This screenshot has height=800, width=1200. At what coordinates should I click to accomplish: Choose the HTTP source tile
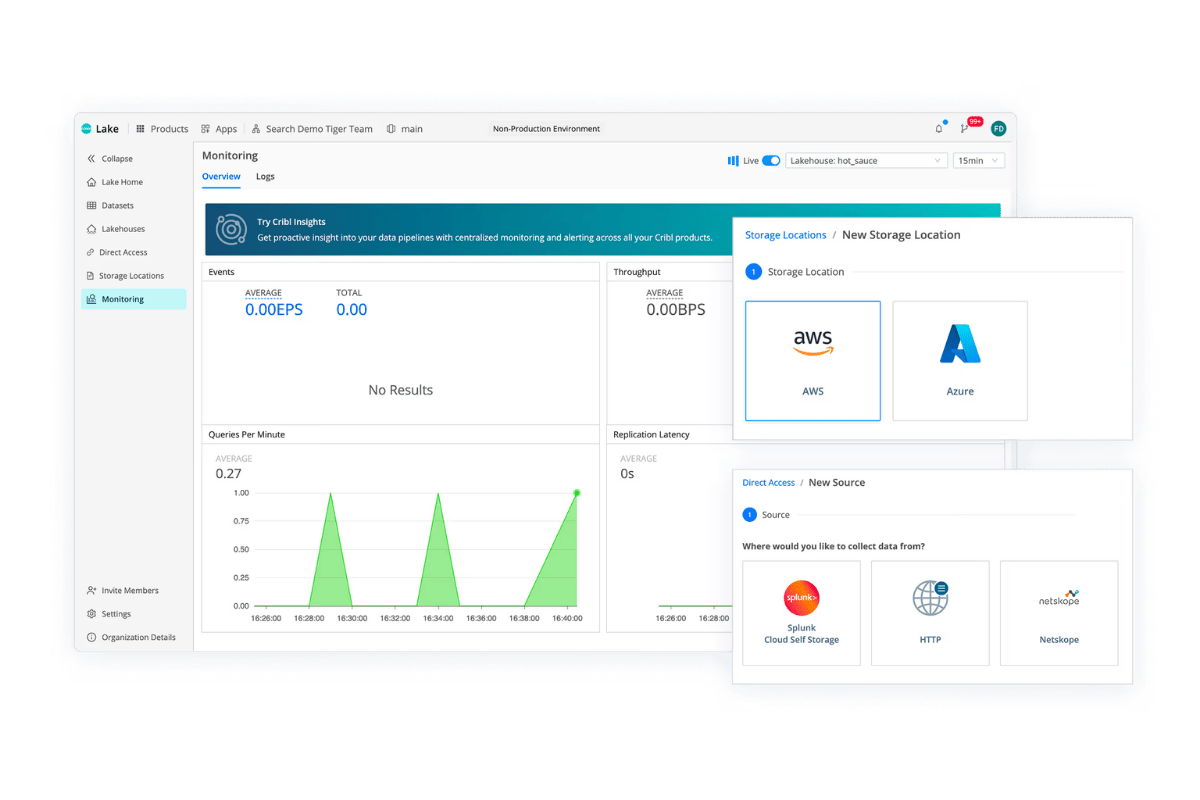tap(930, 613)
